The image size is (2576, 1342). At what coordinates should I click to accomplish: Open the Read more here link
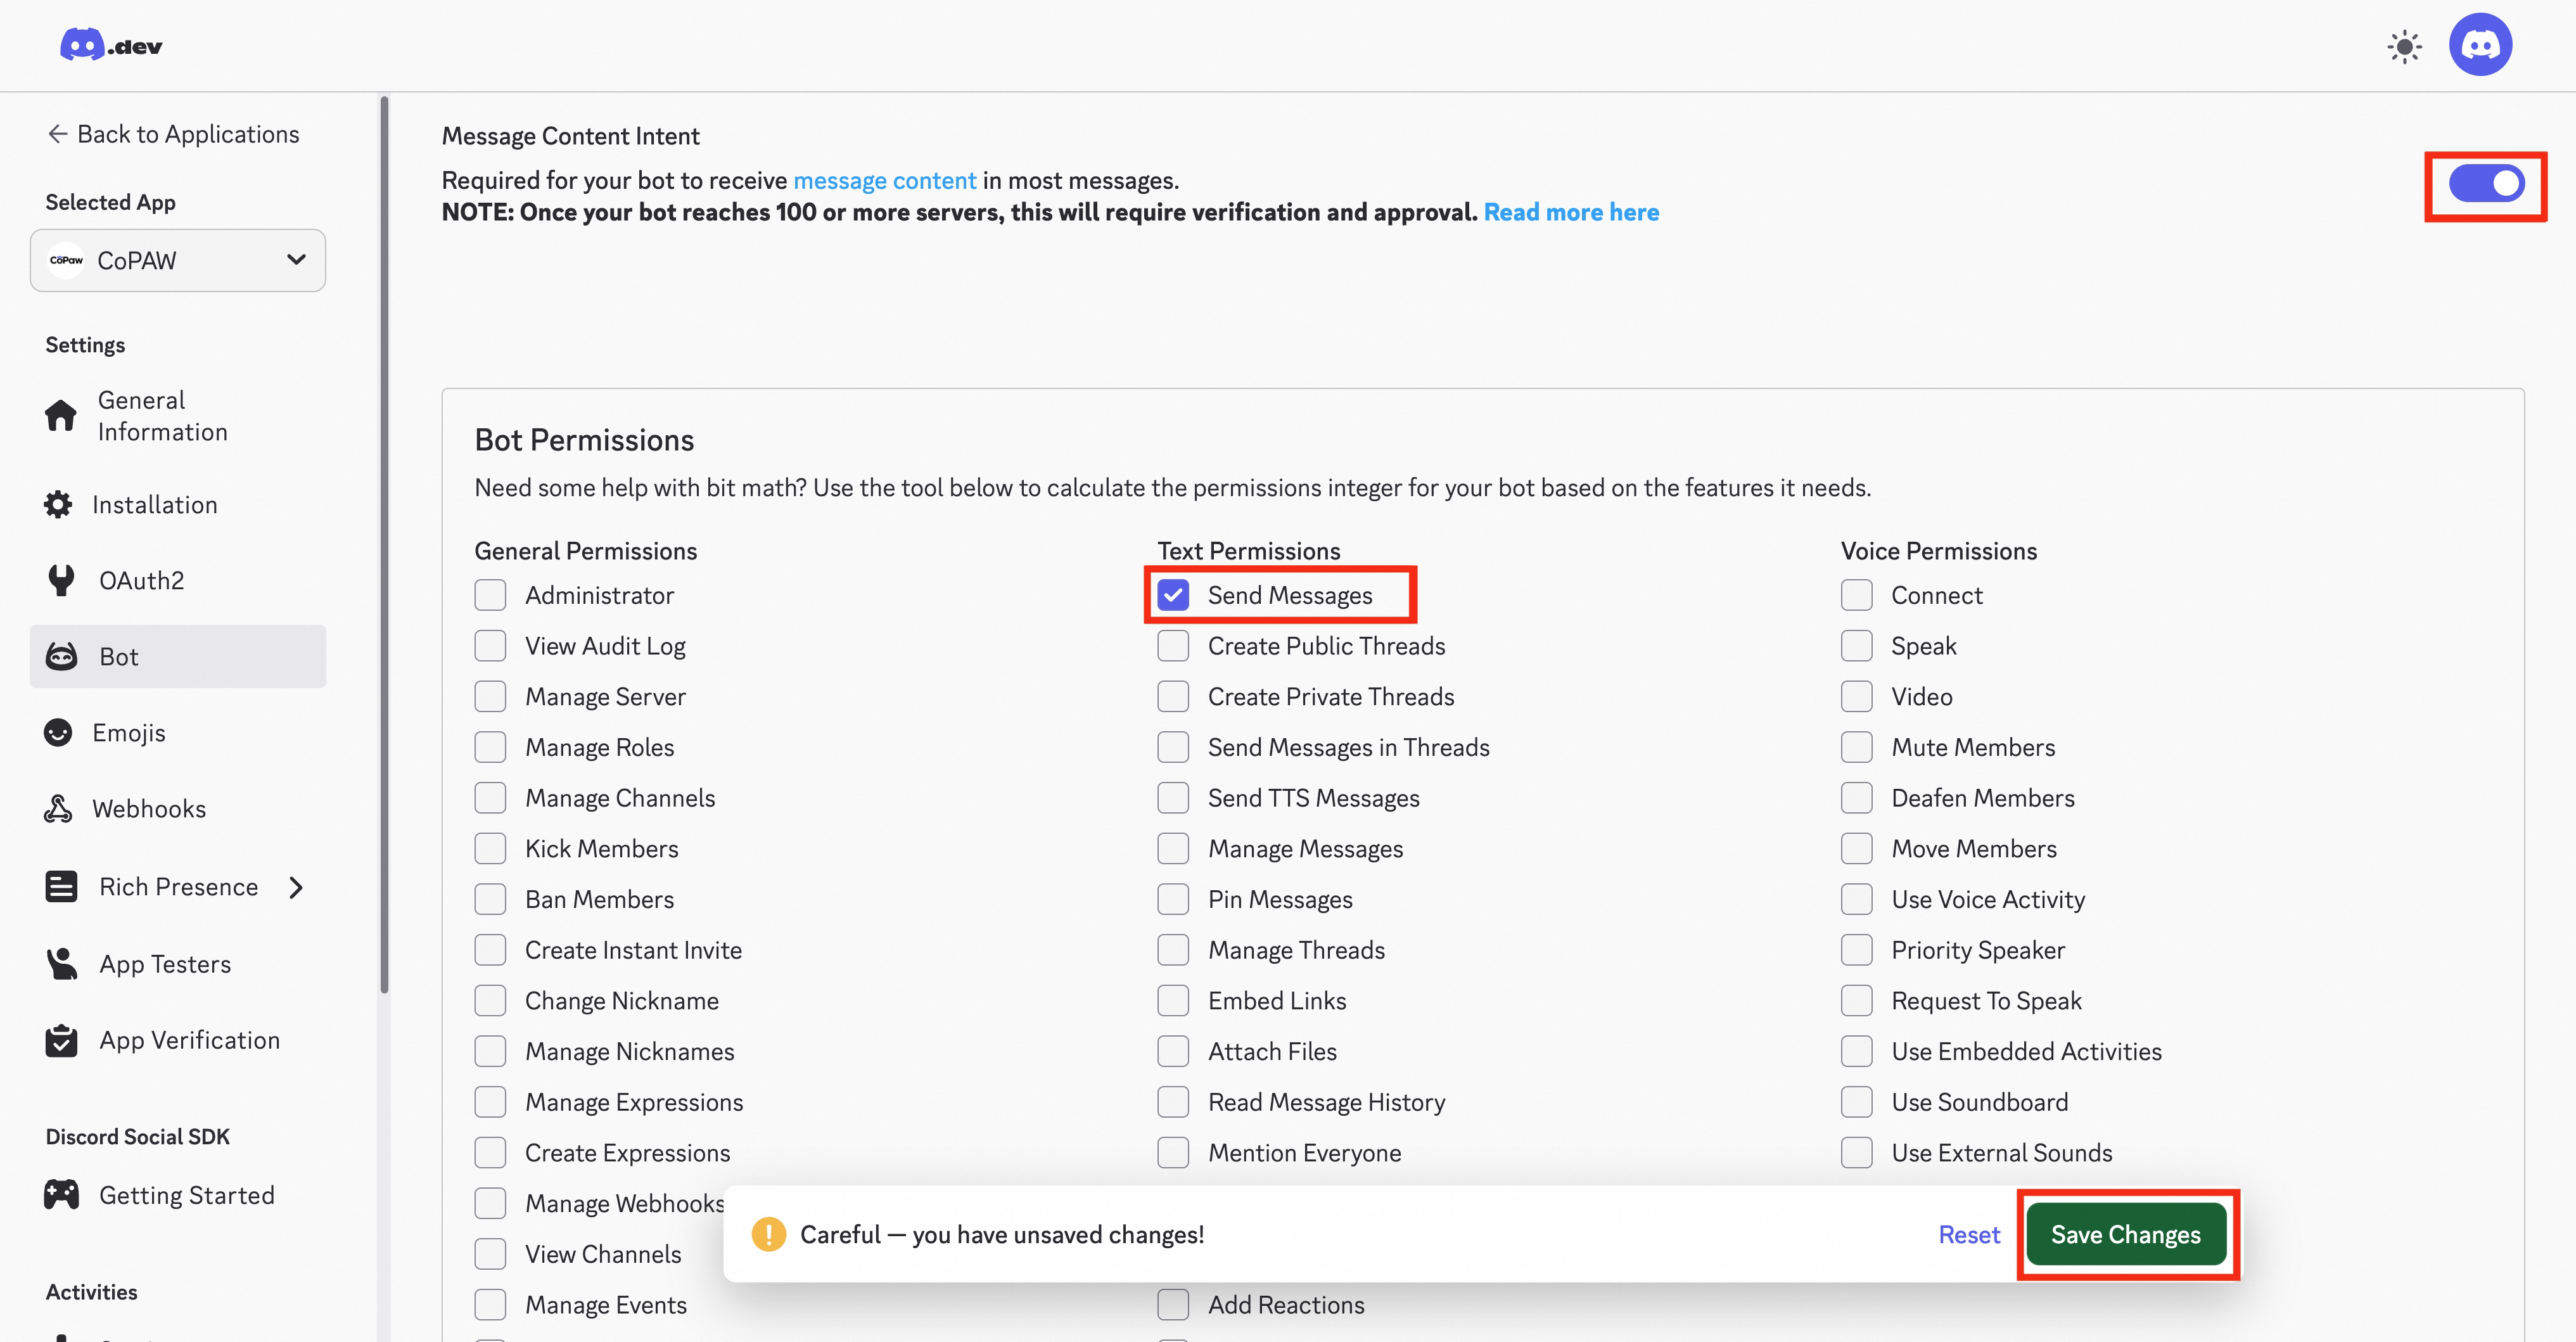1571,211
